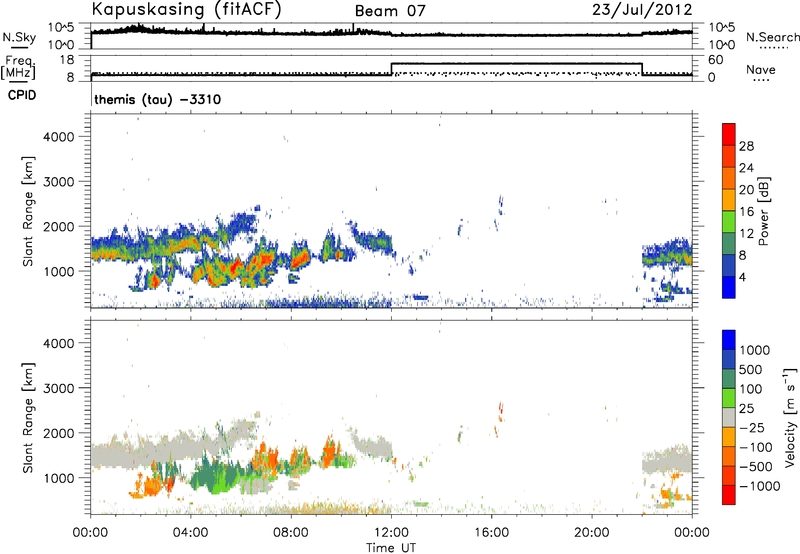This screenshot has width=800, height=554.
Task: Click the 'Power [dB]' color bar title
Action: pos(763,211)
